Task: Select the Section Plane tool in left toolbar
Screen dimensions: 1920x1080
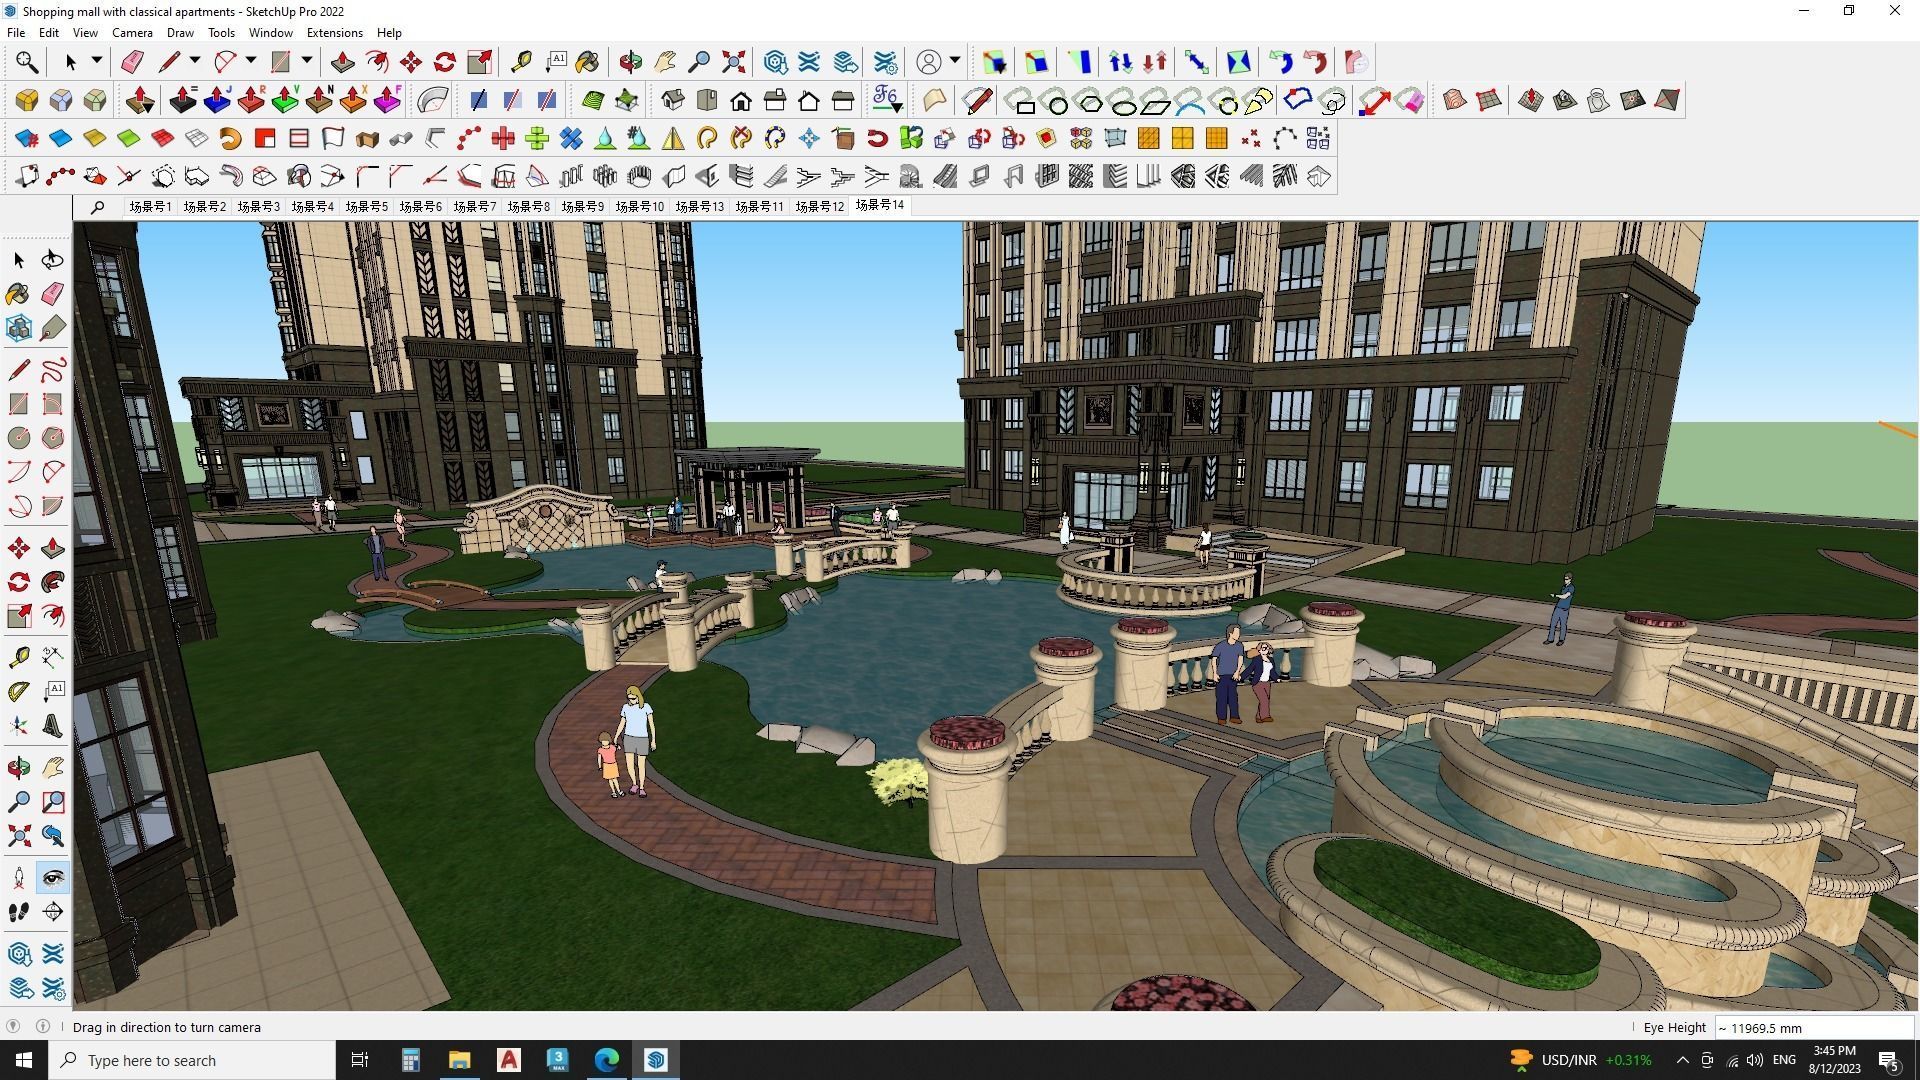Action: pyautogui.click(x=53, y=912)
